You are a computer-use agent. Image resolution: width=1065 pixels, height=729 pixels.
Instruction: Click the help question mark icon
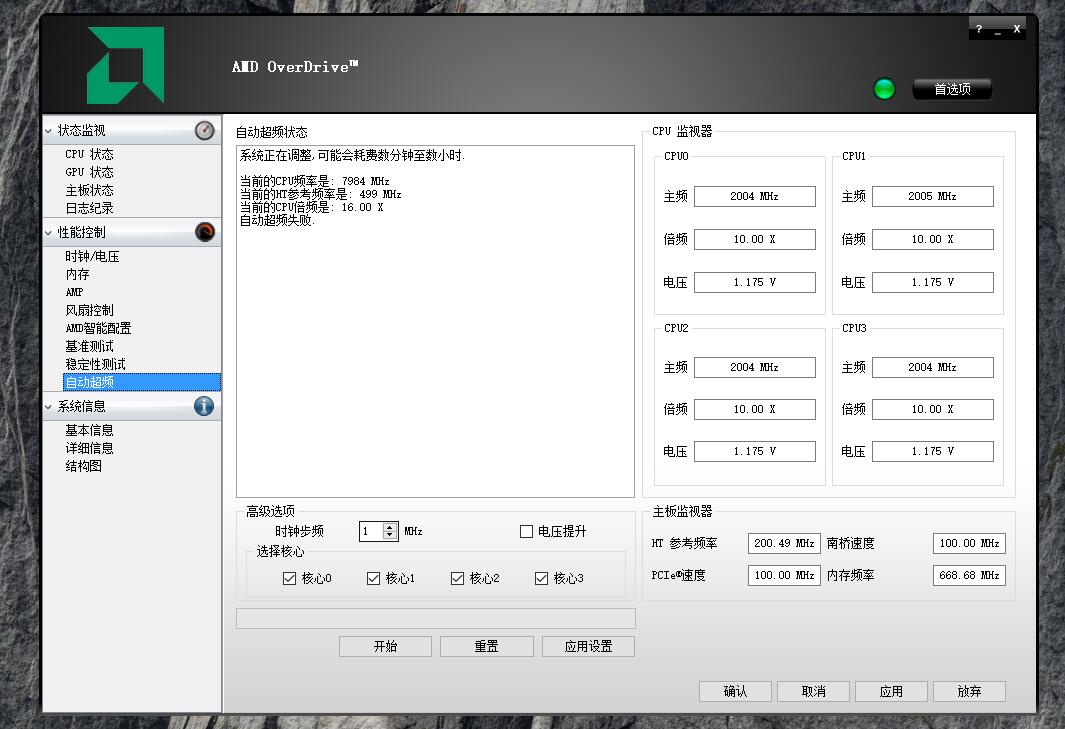point(979,29)
